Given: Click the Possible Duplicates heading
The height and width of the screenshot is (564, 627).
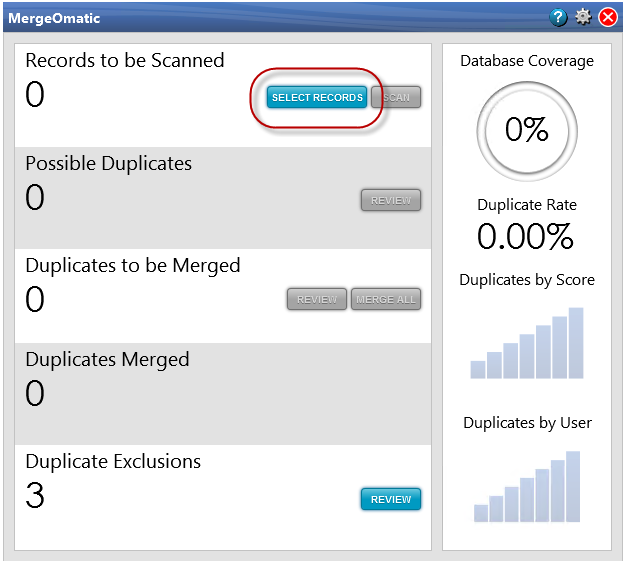Looking at the screenshot, I should click(x=109, y=164).
